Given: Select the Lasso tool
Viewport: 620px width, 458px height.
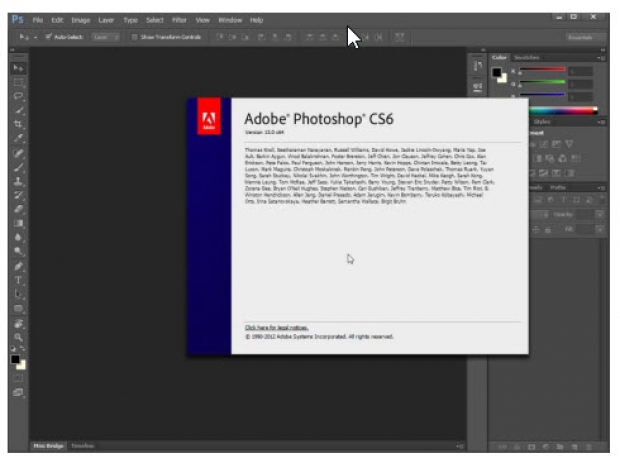Looking at the screenshot, I should (x=18, y=96).
